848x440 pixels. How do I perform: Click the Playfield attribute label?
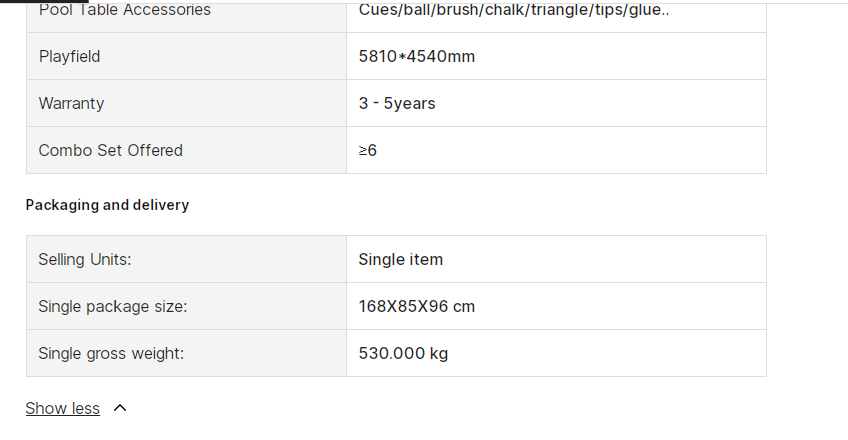pos(69,56)
